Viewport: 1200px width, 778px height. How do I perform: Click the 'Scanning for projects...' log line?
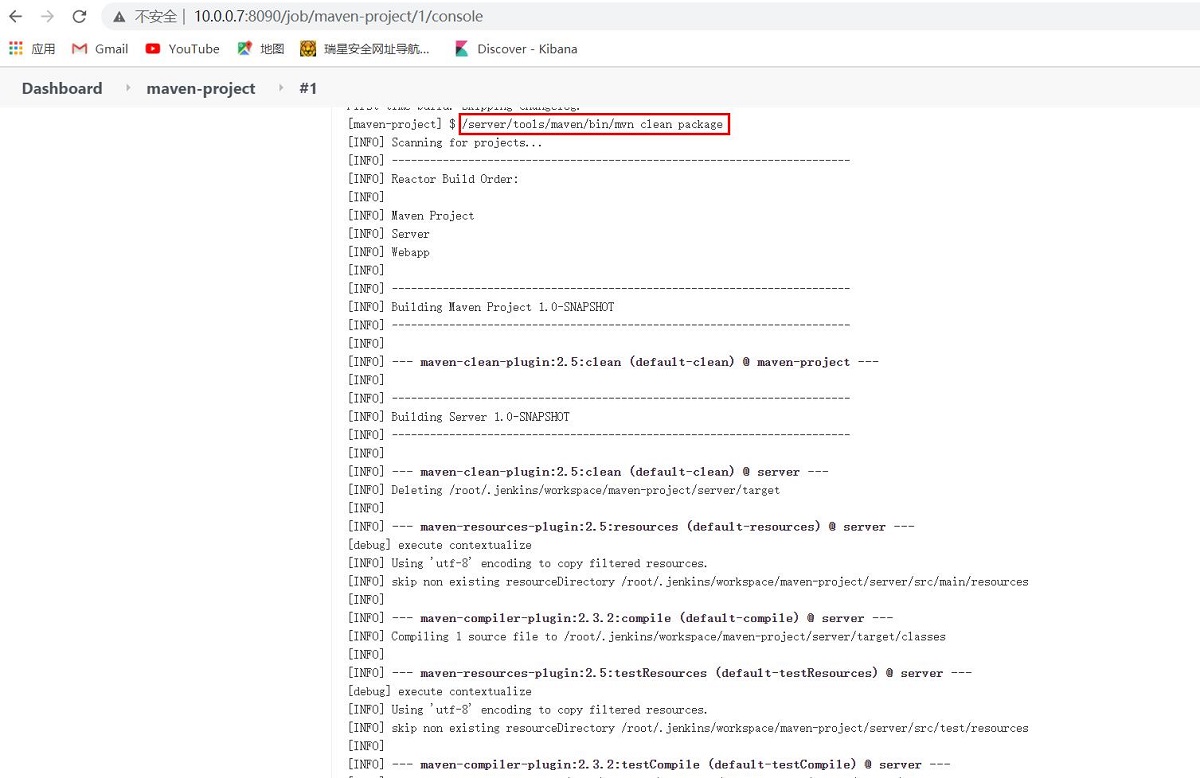point(445,142)
